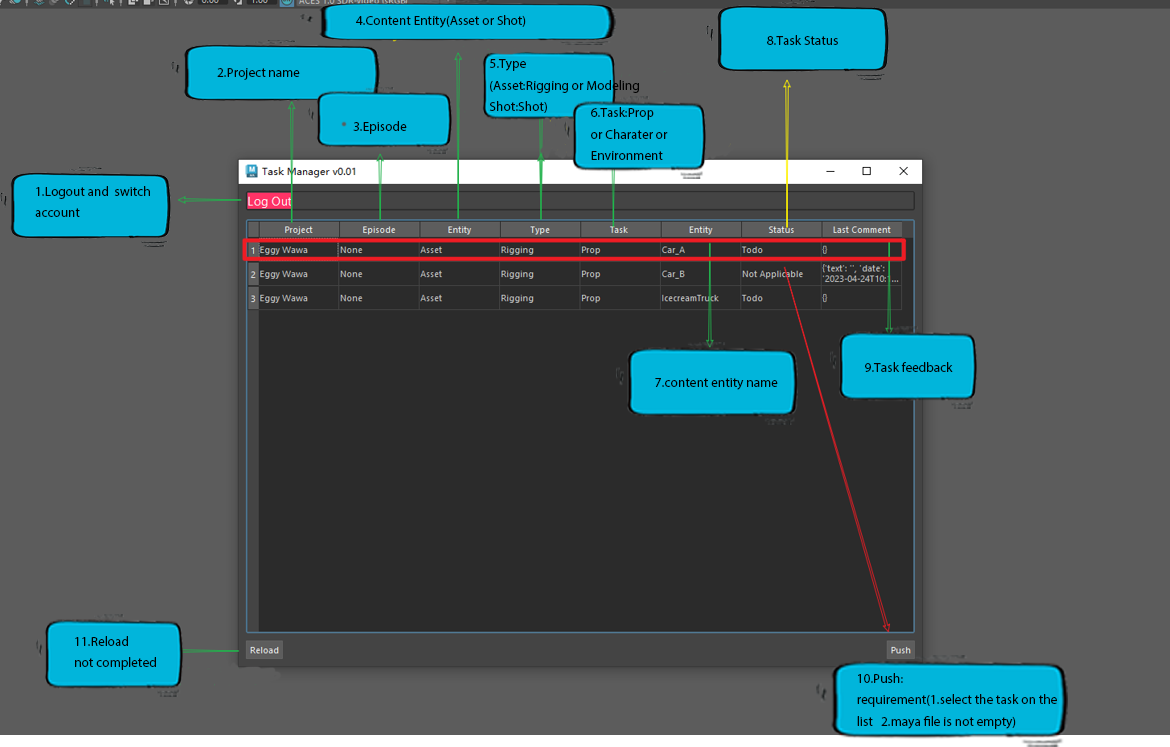
Task: Click the Push button
Action: tap(900, 650)
